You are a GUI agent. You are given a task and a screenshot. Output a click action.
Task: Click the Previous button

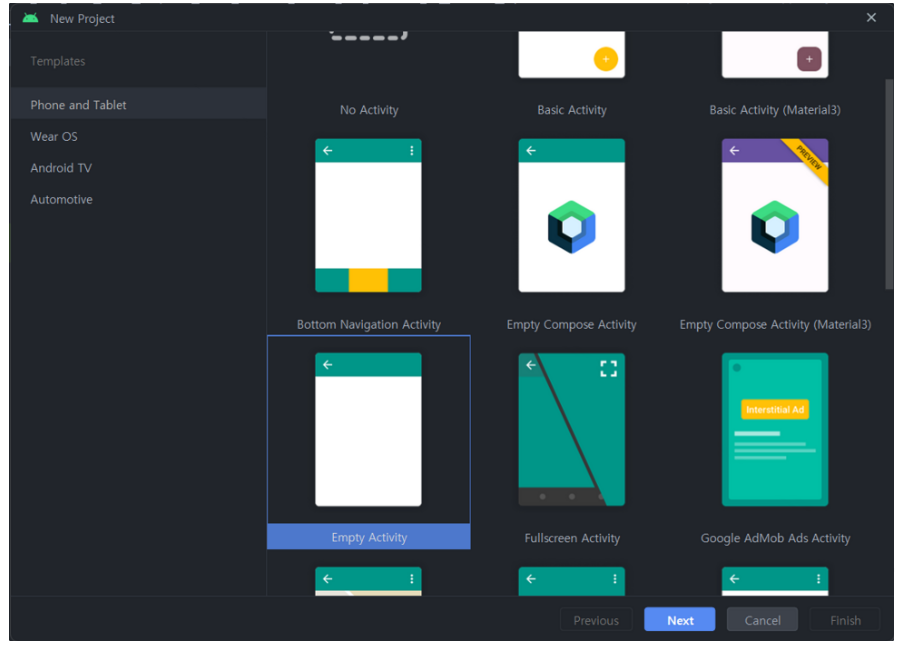[x=596, y=620]
